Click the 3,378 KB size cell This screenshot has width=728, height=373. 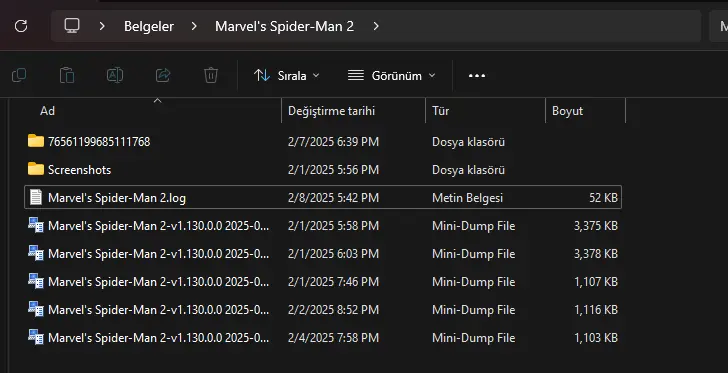point(596,254)
